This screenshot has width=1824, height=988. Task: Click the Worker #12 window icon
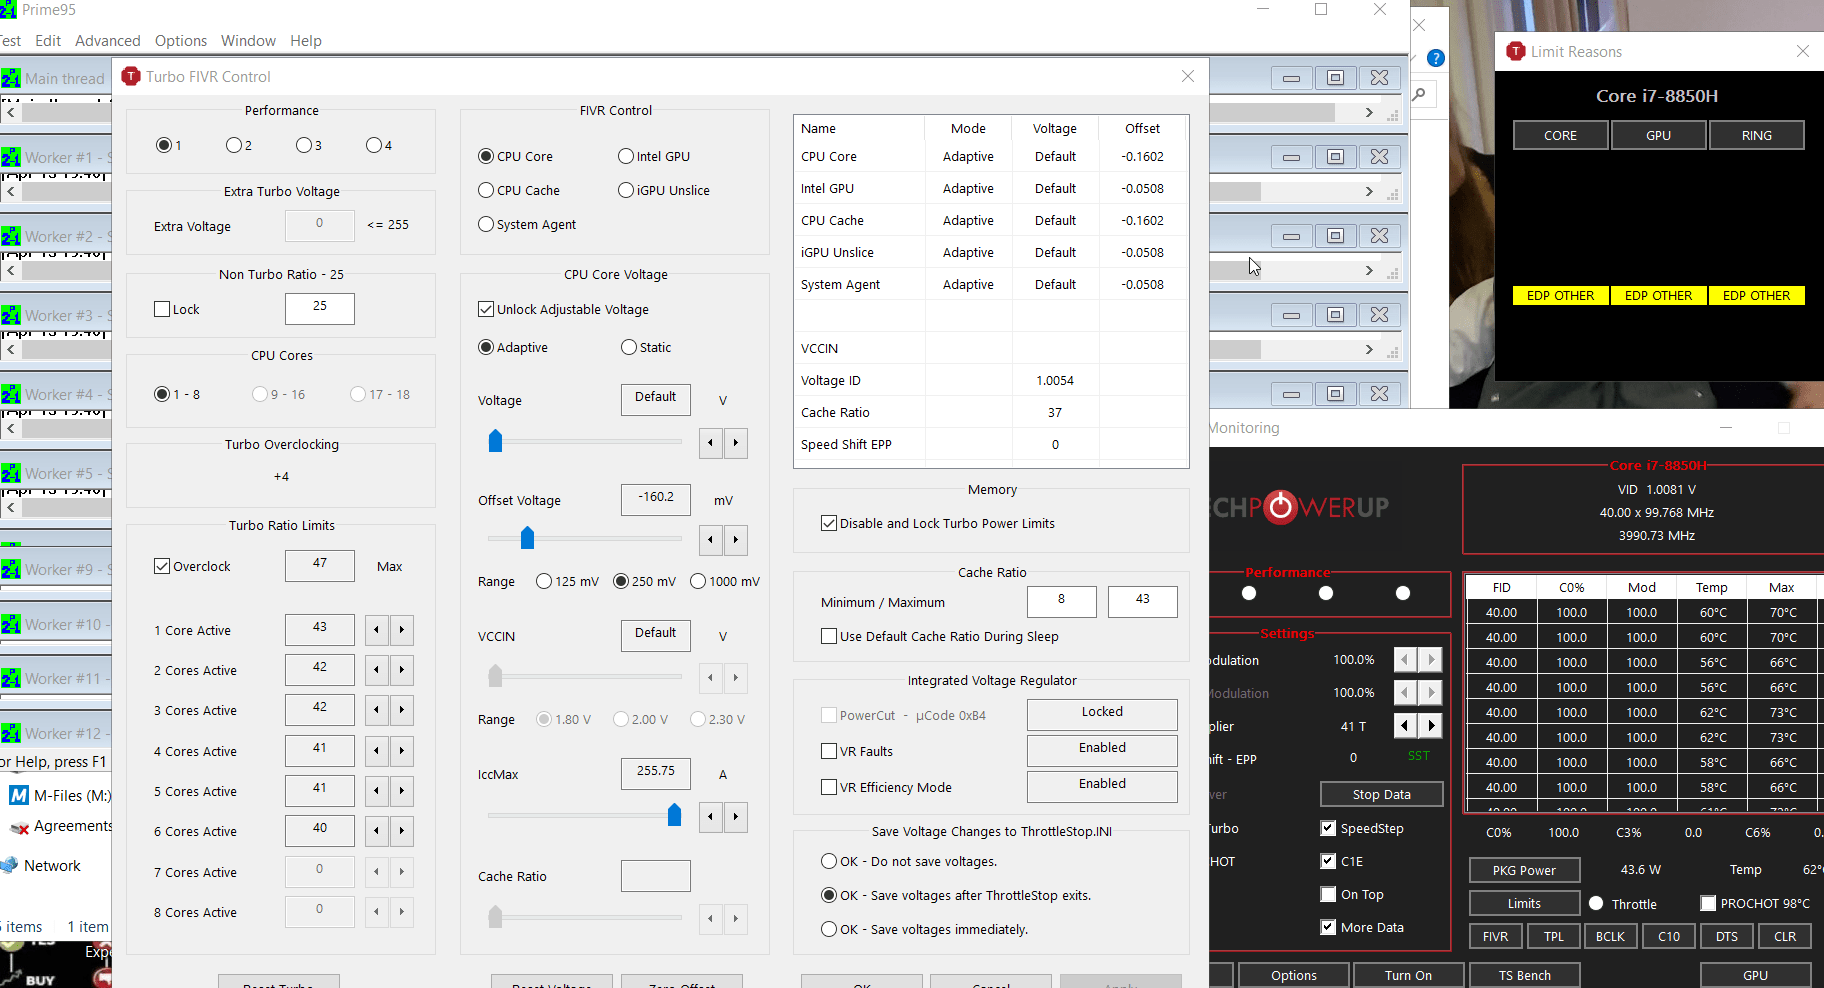[x=11, y=733]
